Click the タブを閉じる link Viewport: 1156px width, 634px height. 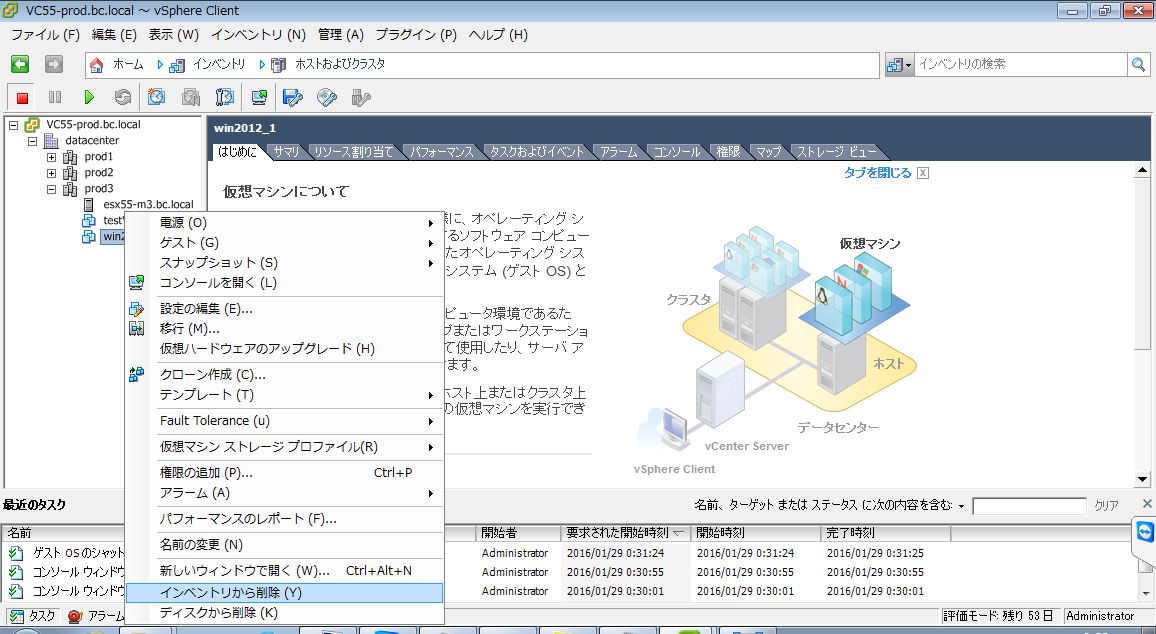tap(877, 173)
